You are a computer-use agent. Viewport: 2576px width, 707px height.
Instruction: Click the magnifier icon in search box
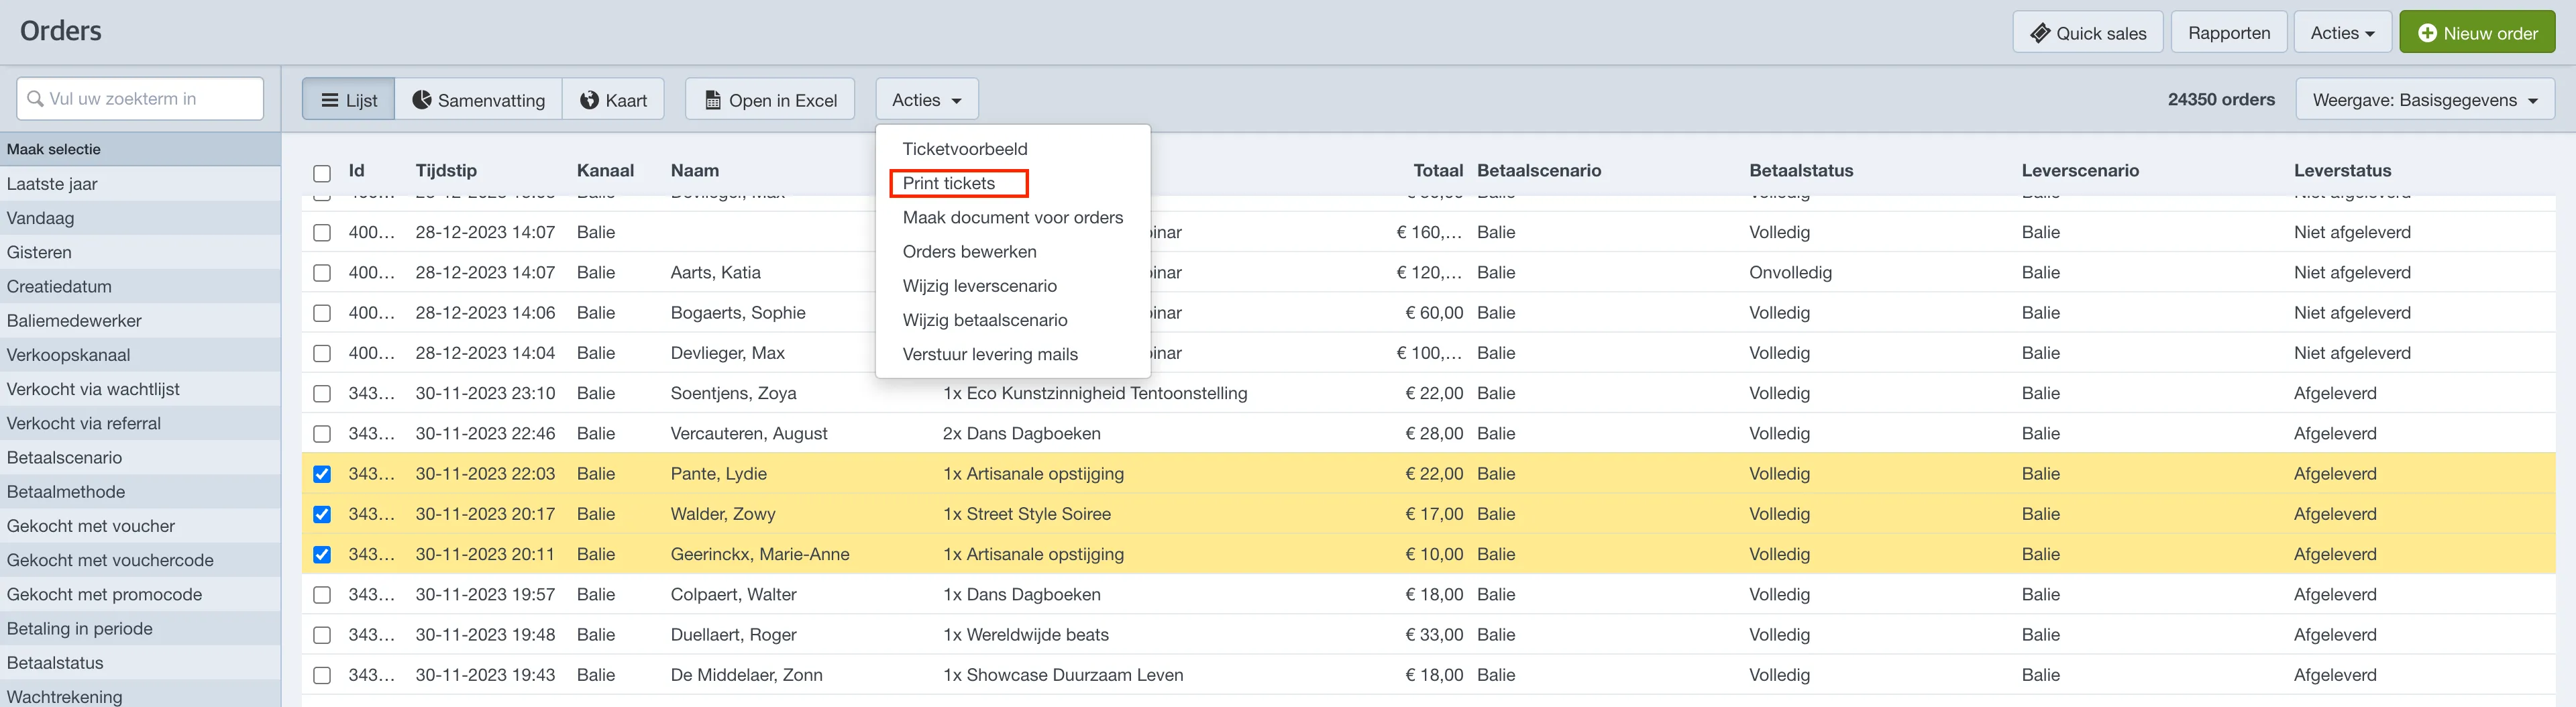[x=35, y=99]
